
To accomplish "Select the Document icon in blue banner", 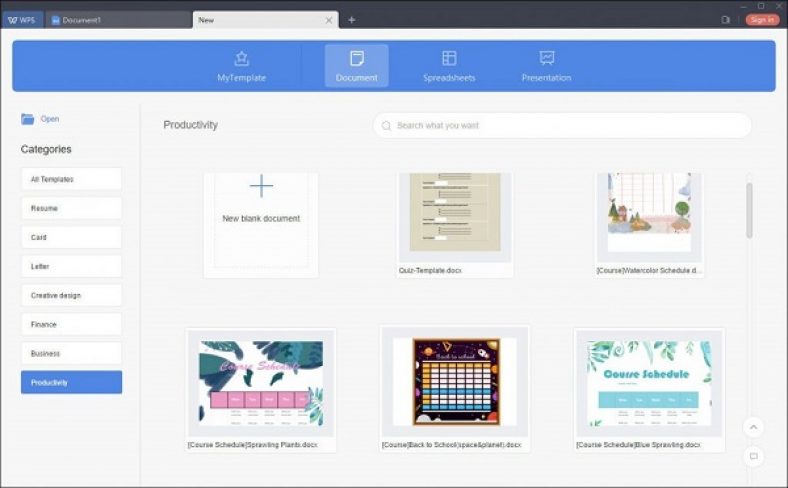I will pos(357,58).
